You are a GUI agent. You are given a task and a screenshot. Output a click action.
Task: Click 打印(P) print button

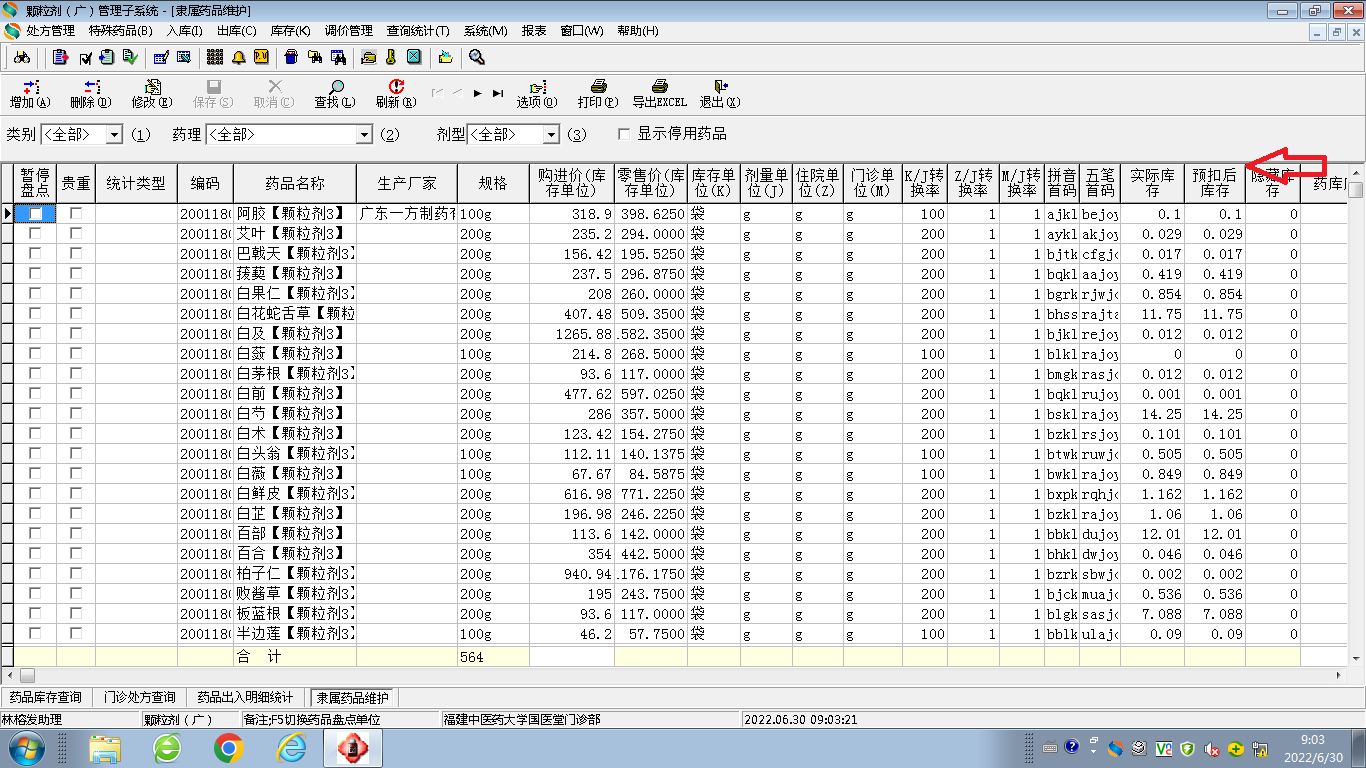(x=598, y=94)
